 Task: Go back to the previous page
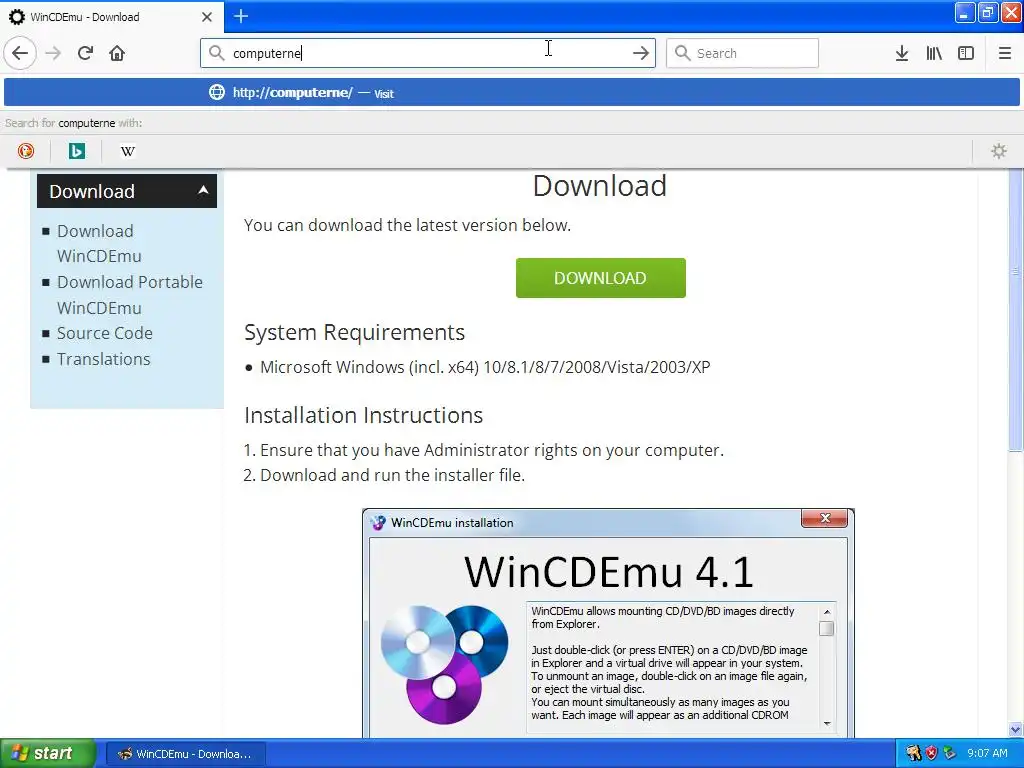click(20, 53)
